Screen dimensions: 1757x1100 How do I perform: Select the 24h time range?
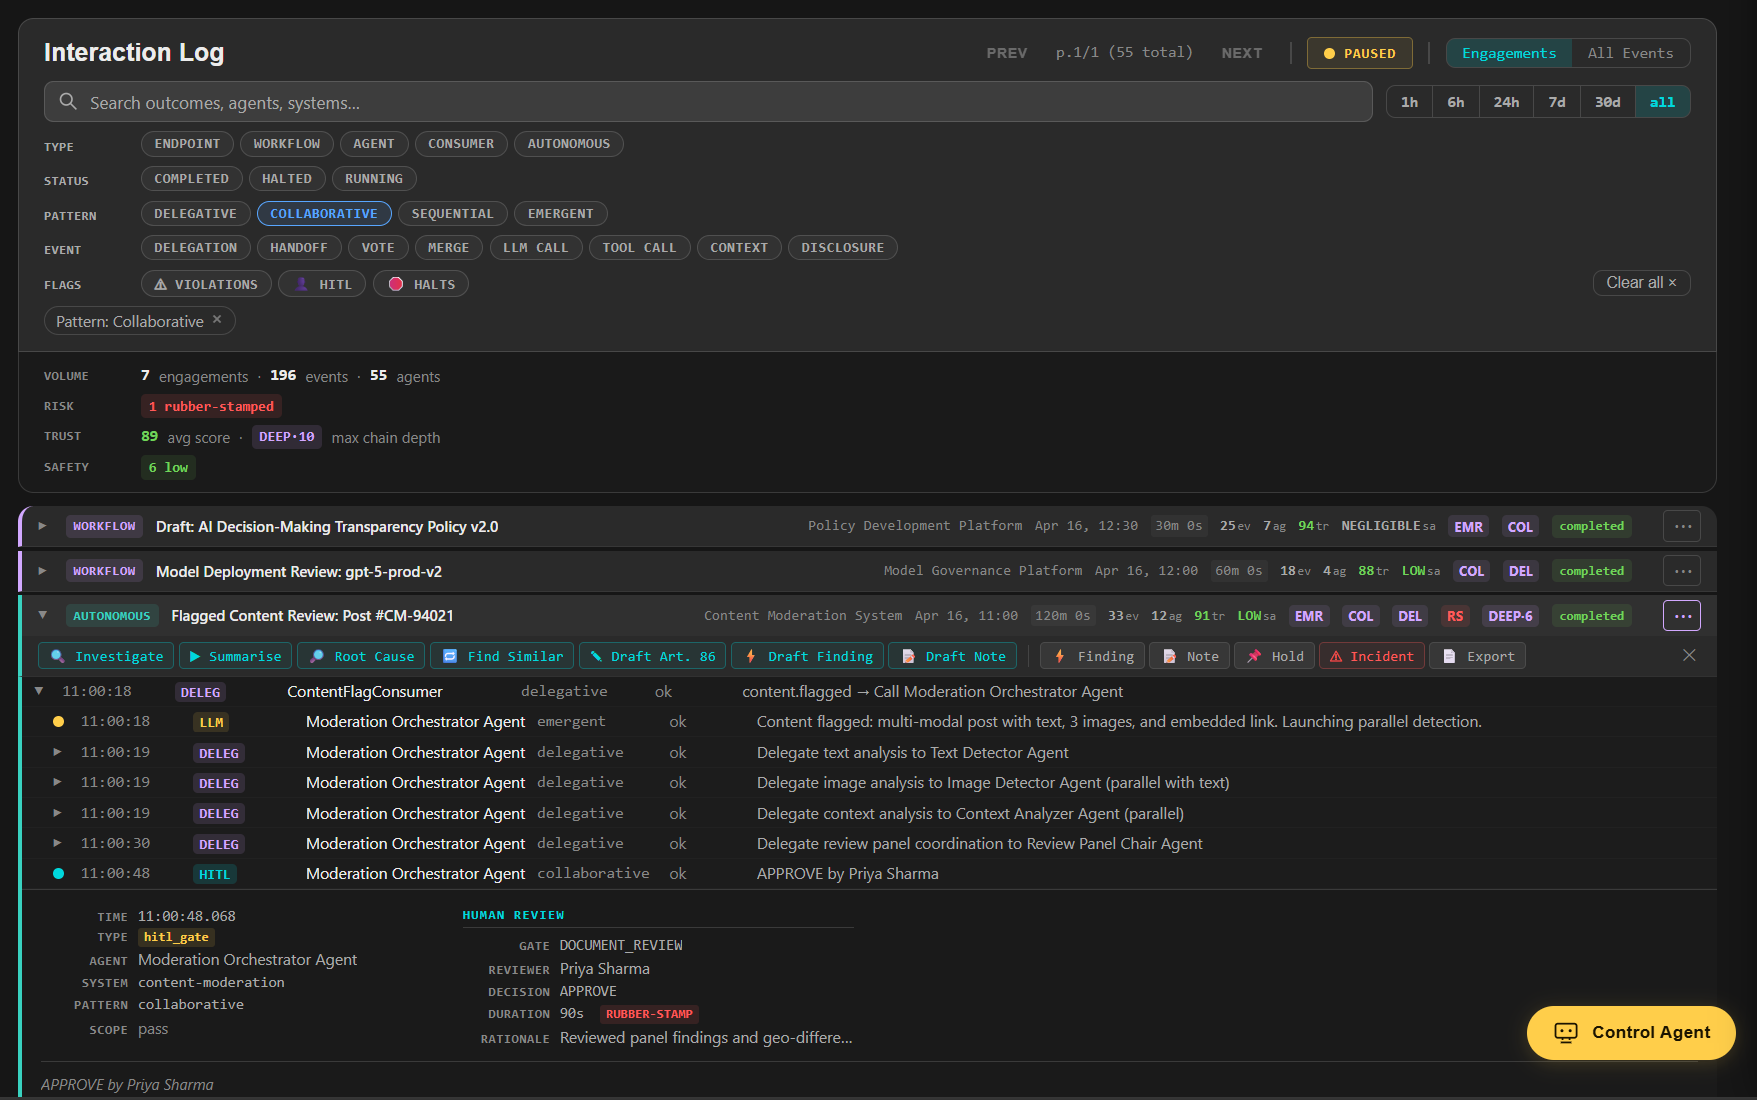pyautogui.click(x=1506, y=101)
